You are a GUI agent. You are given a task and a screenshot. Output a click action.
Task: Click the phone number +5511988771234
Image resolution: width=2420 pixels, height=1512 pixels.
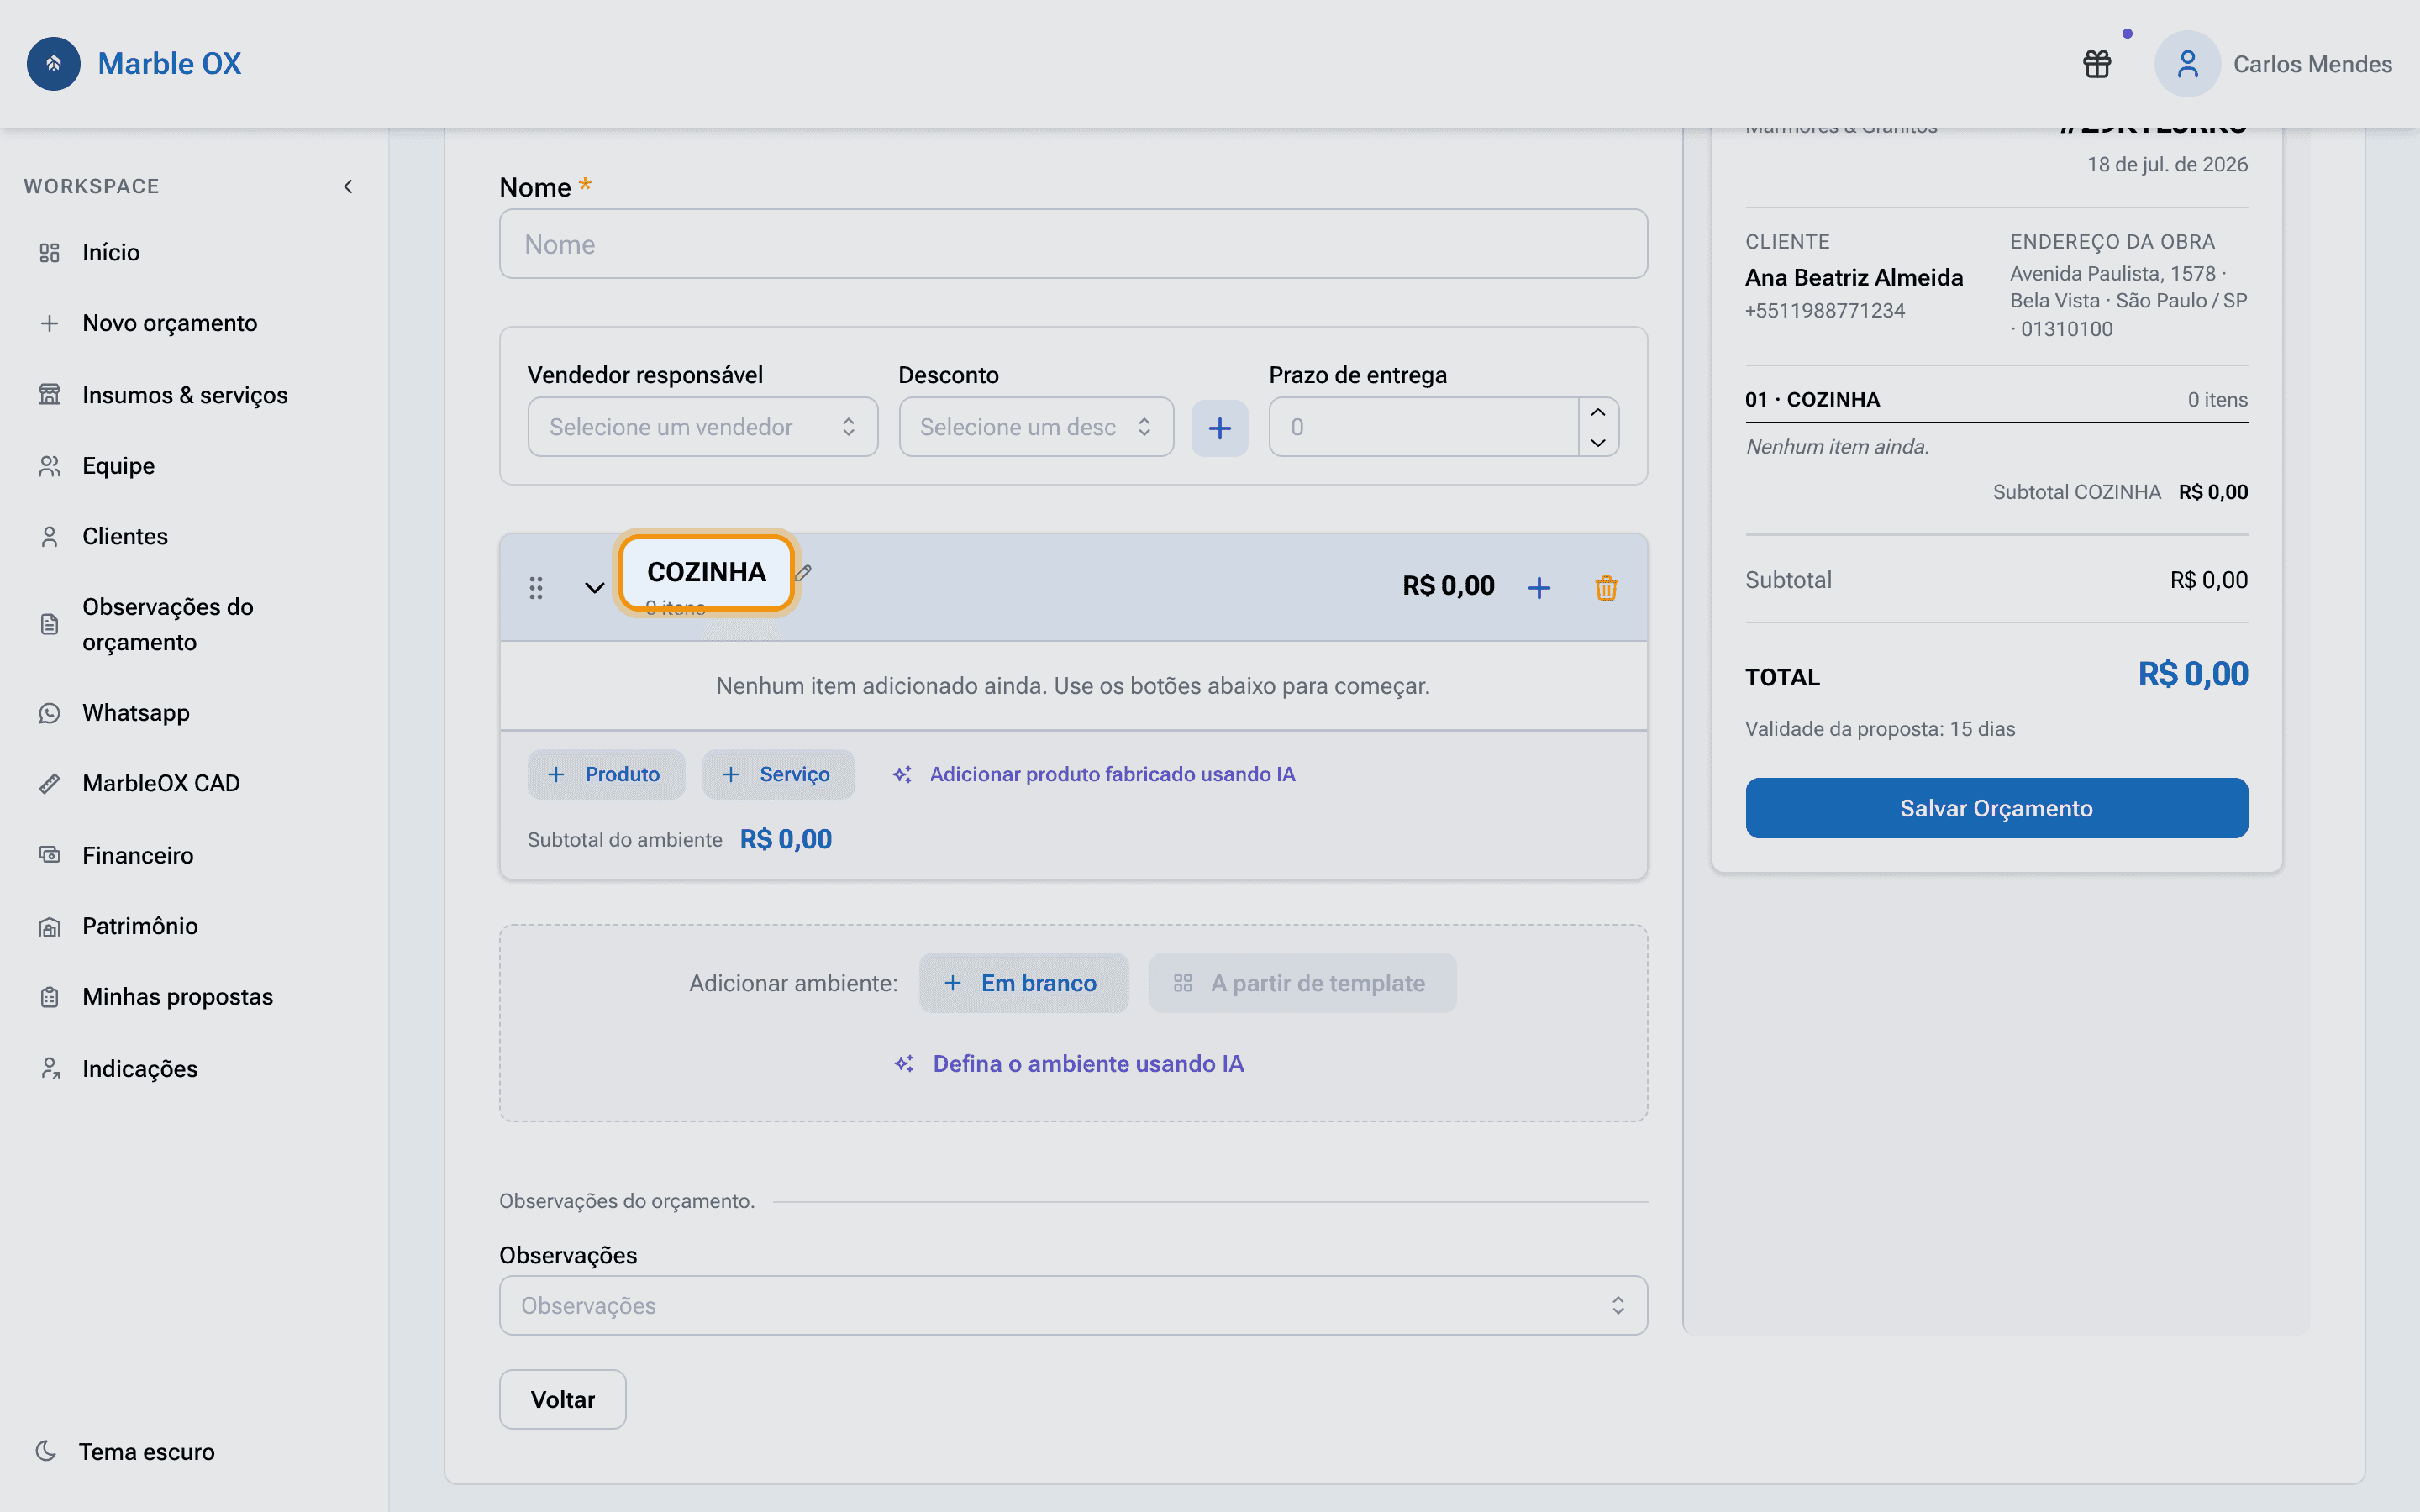(1825, 310)
